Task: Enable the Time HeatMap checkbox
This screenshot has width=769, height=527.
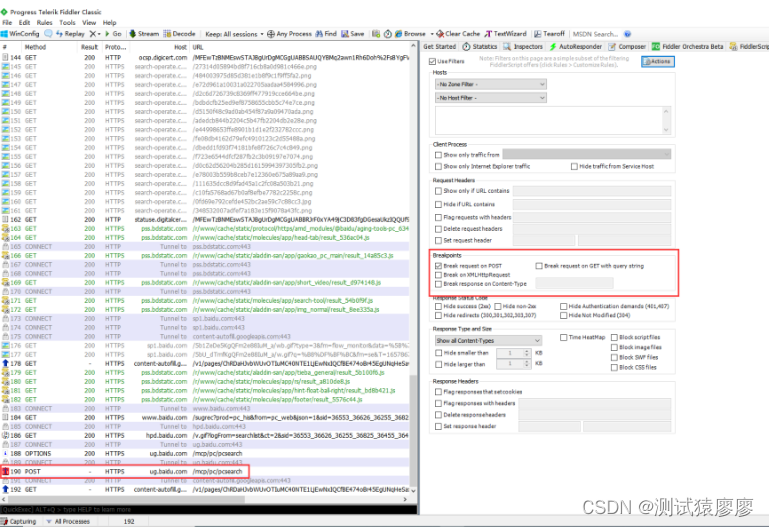Action: (564, 337)
